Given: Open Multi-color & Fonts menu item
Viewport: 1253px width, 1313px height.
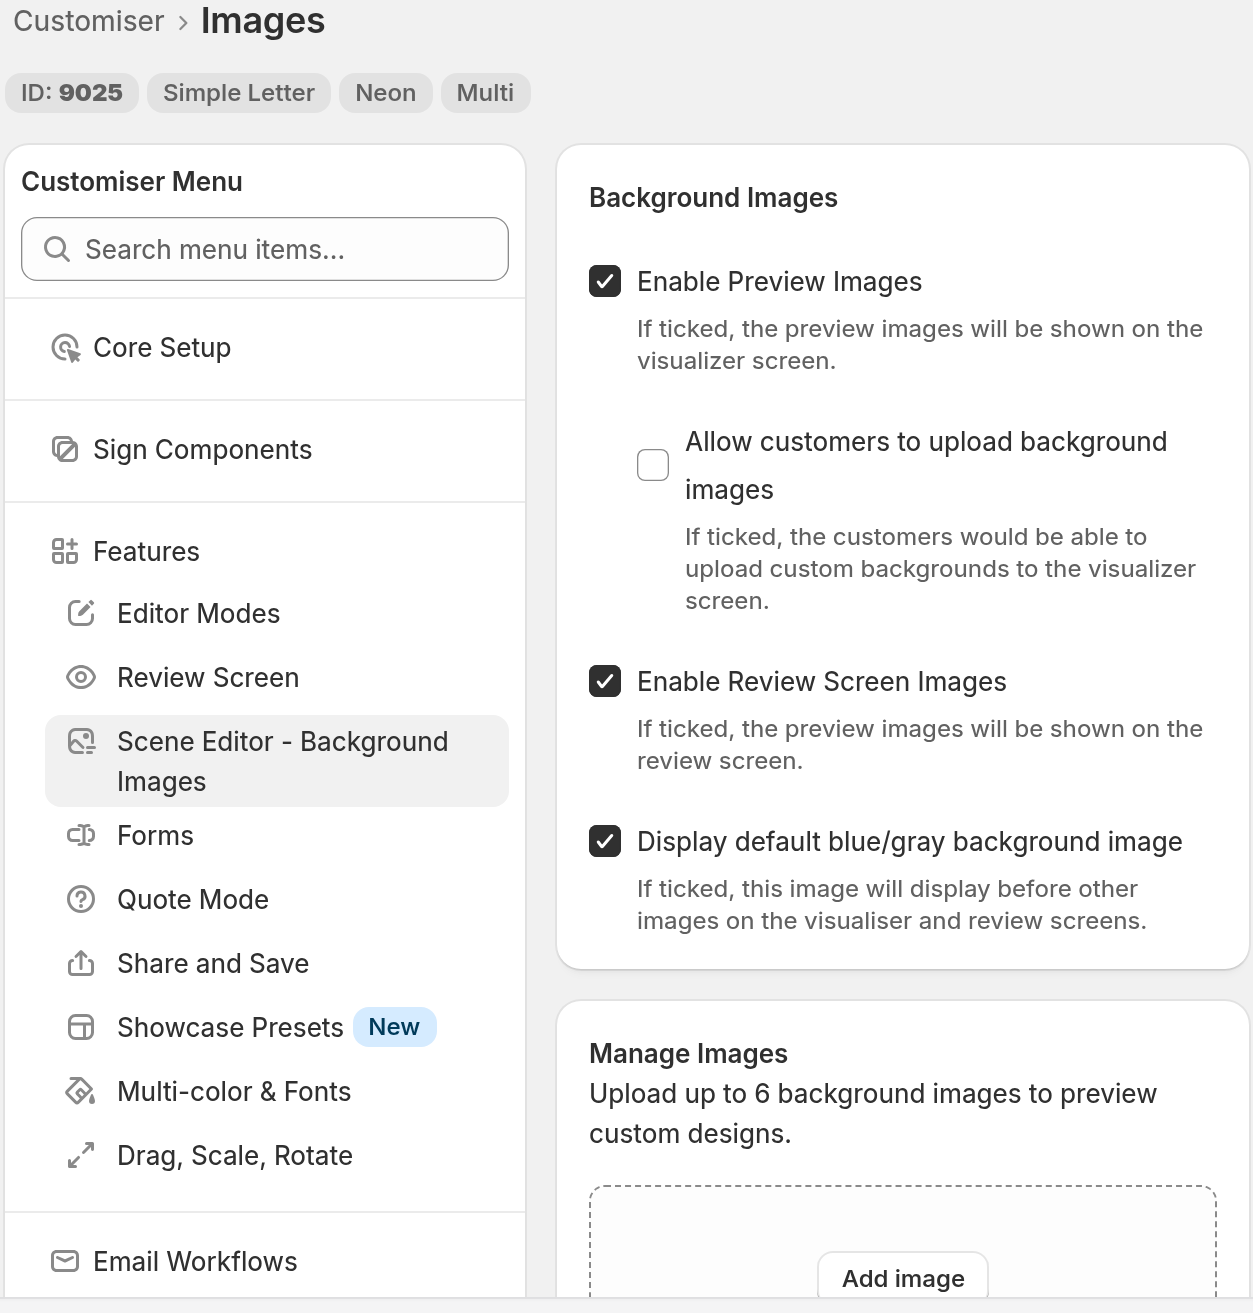Looking at the screenshot, I should coord(277,1091).
